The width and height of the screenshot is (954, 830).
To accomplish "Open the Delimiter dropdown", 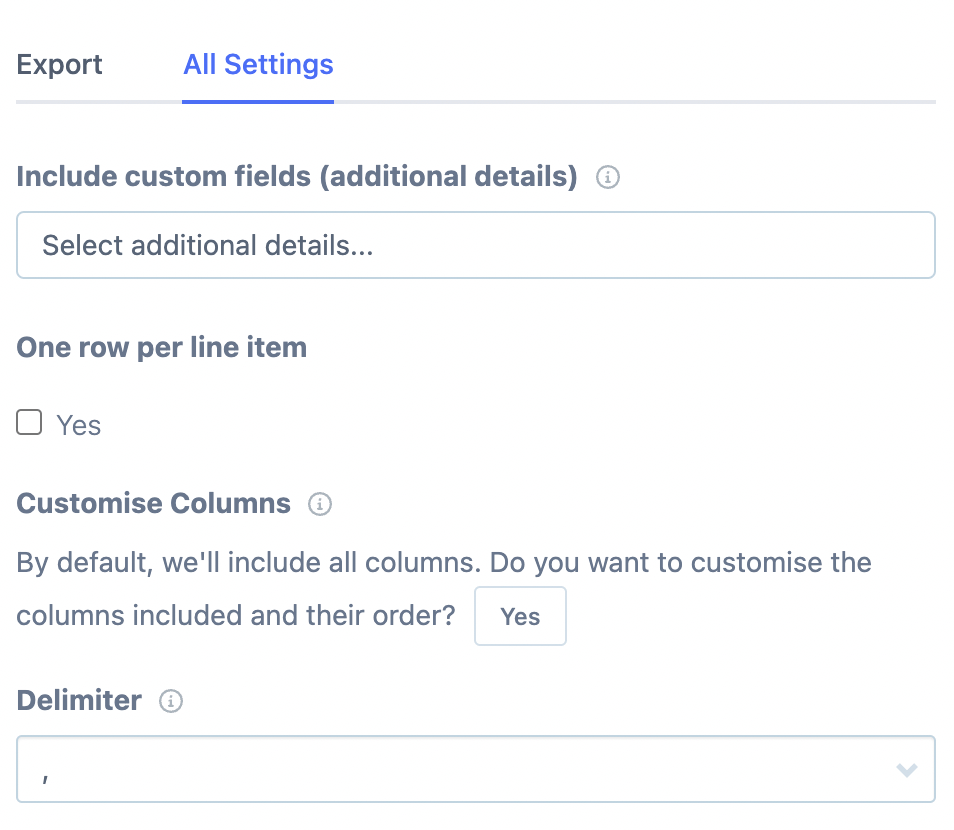I will click(x=476, y=769).
